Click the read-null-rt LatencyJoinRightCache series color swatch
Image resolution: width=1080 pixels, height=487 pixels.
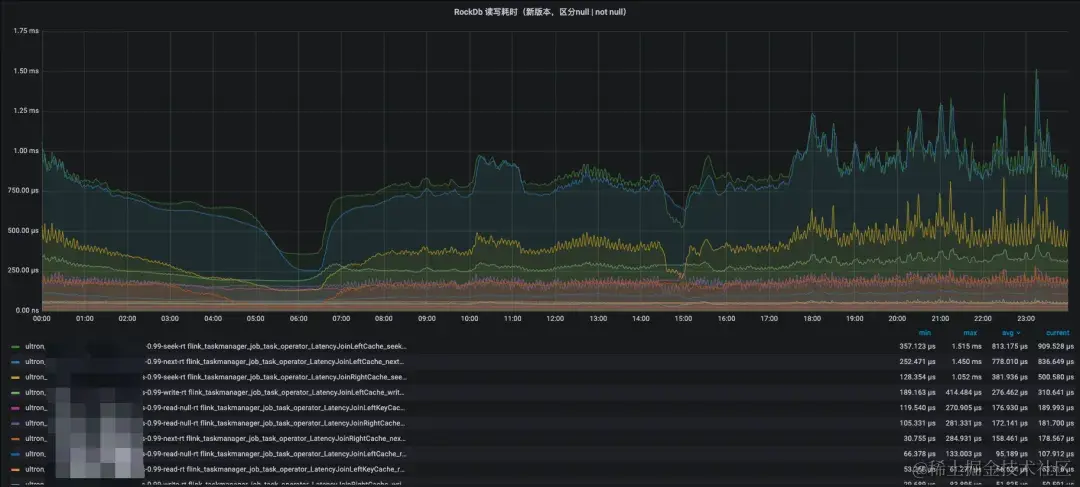[15, 423]
